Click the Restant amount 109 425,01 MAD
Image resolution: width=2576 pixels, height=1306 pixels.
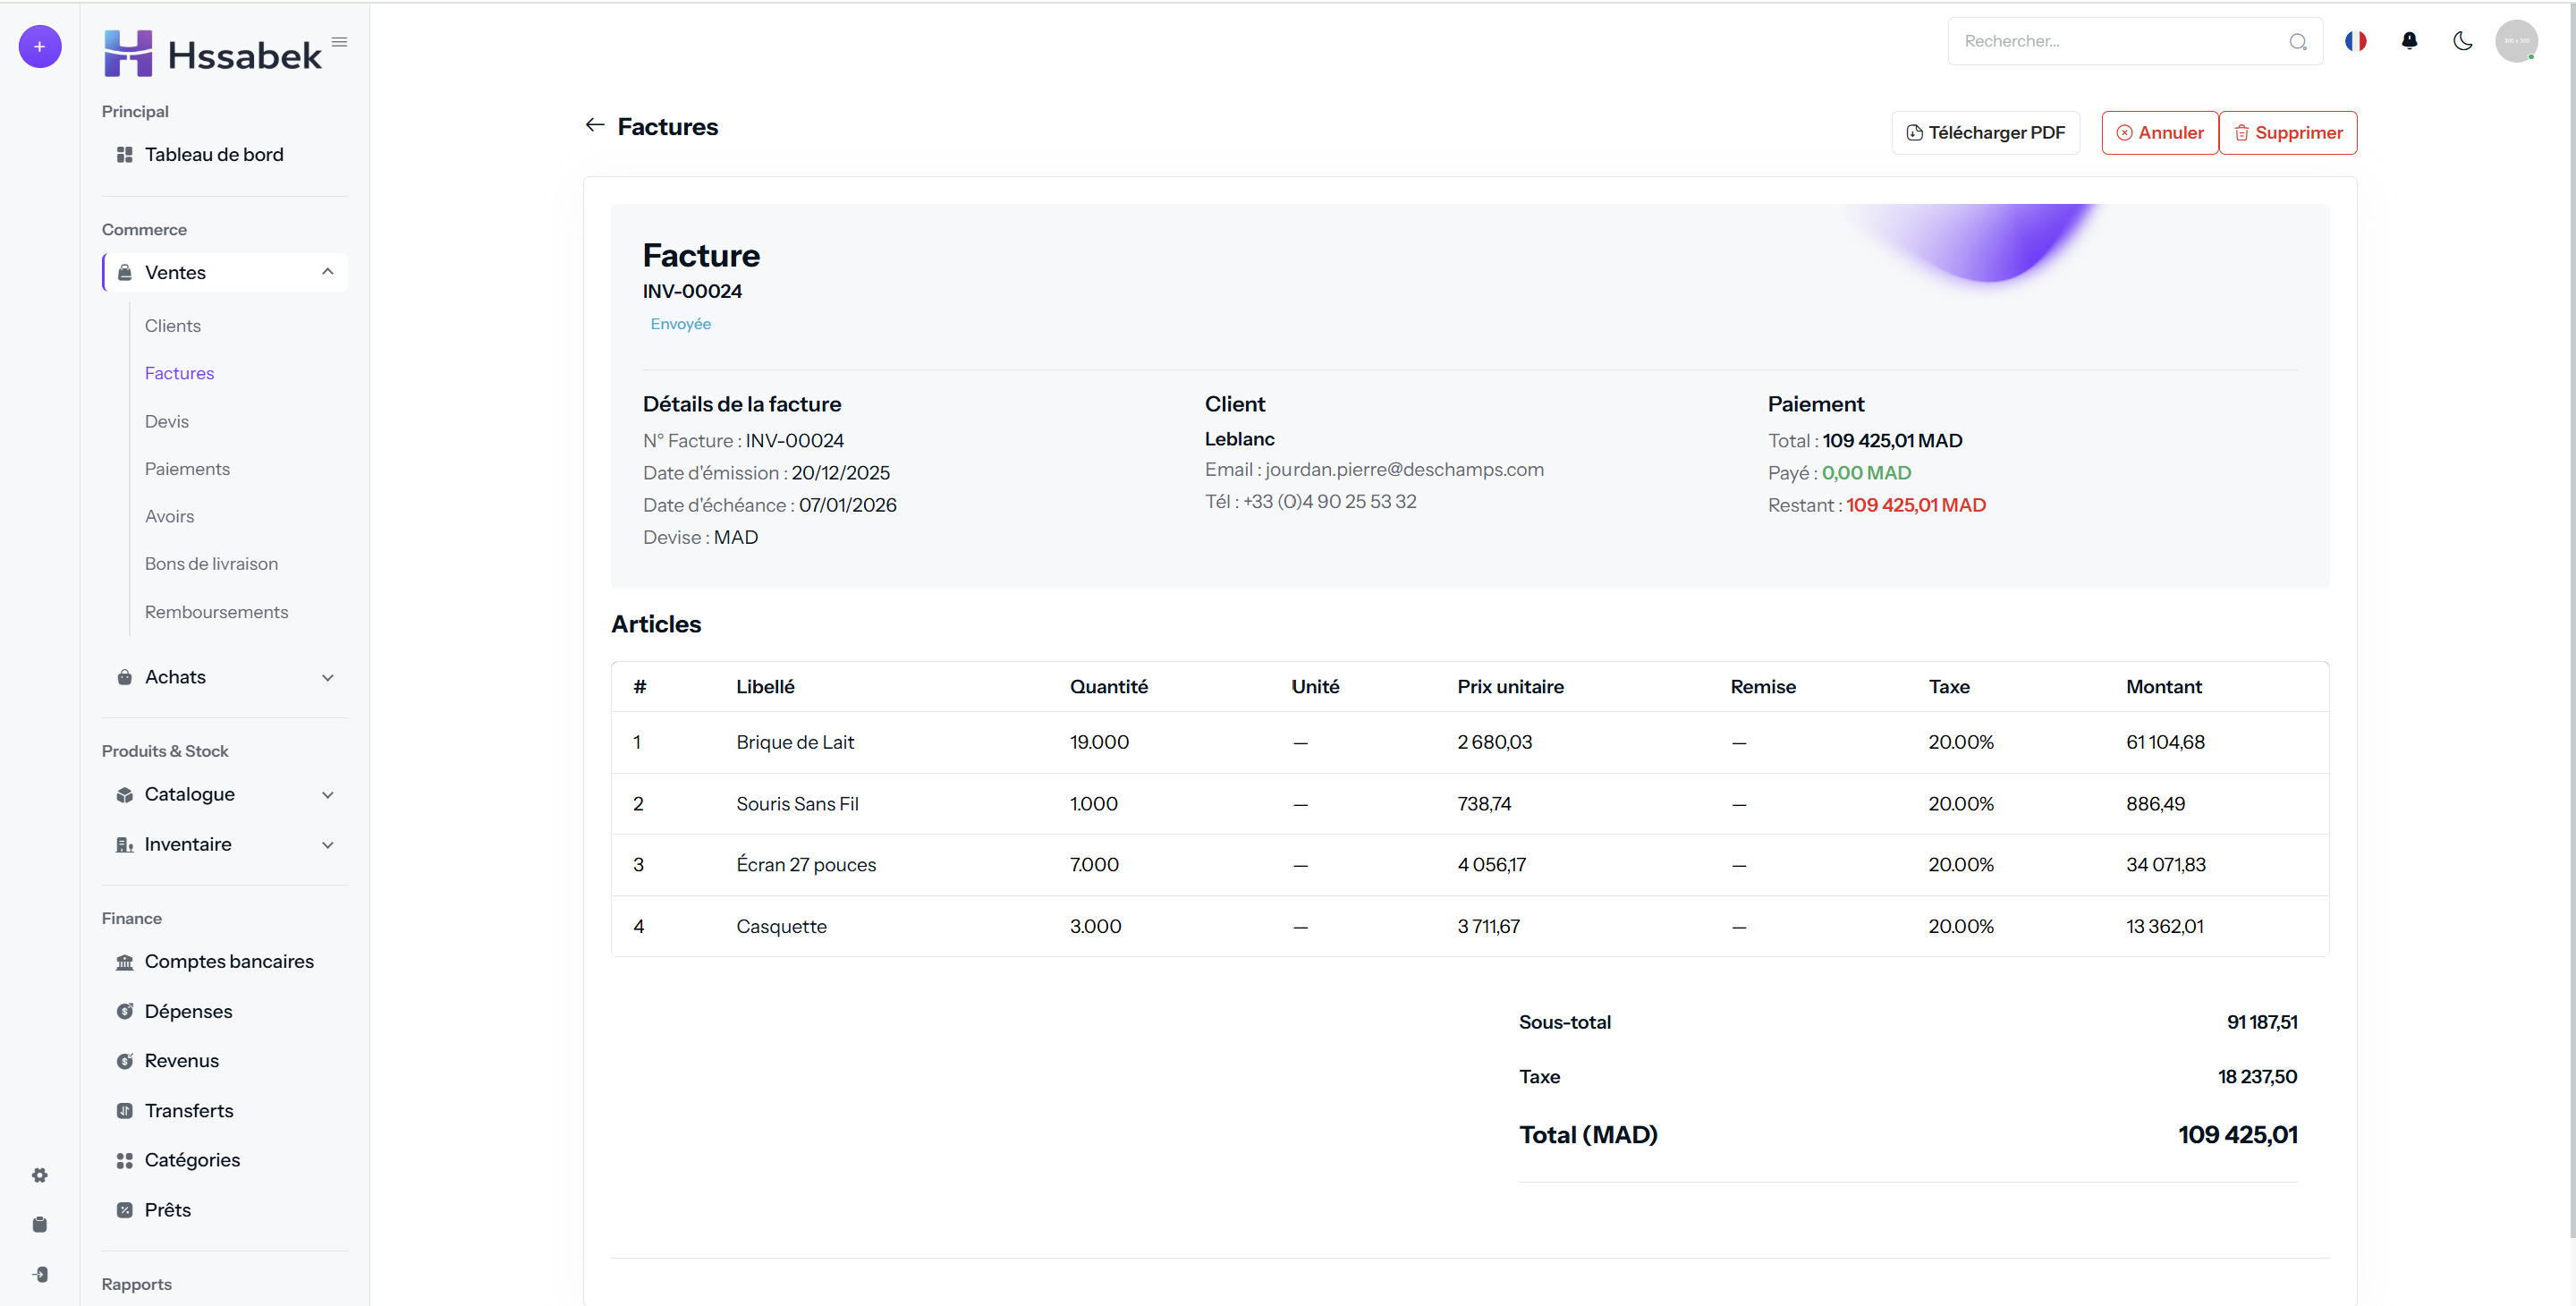point(1915,505)
